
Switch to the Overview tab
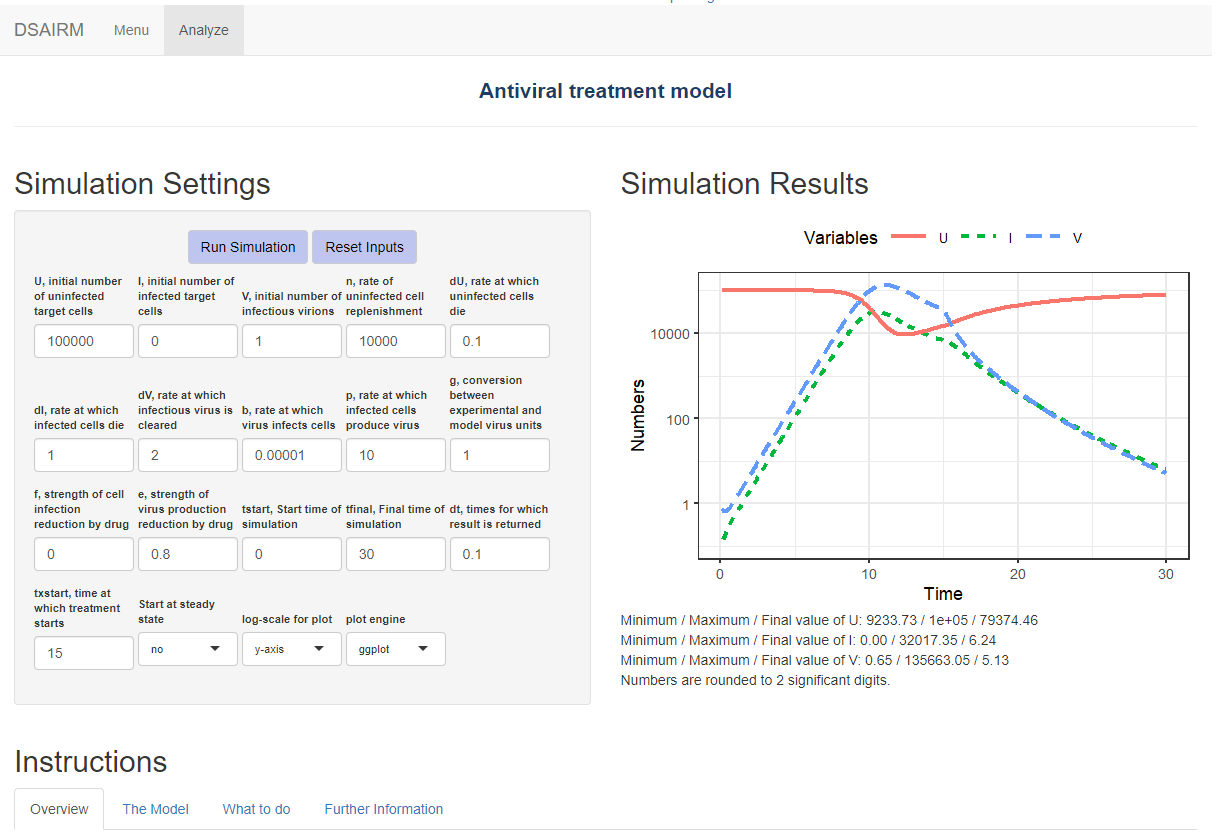tap(59, 809)
